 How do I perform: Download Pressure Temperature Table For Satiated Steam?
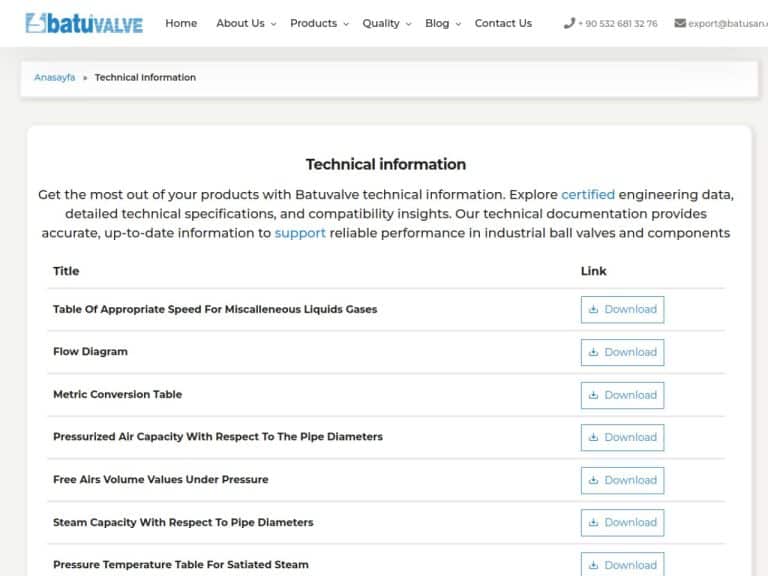(623, 565)
